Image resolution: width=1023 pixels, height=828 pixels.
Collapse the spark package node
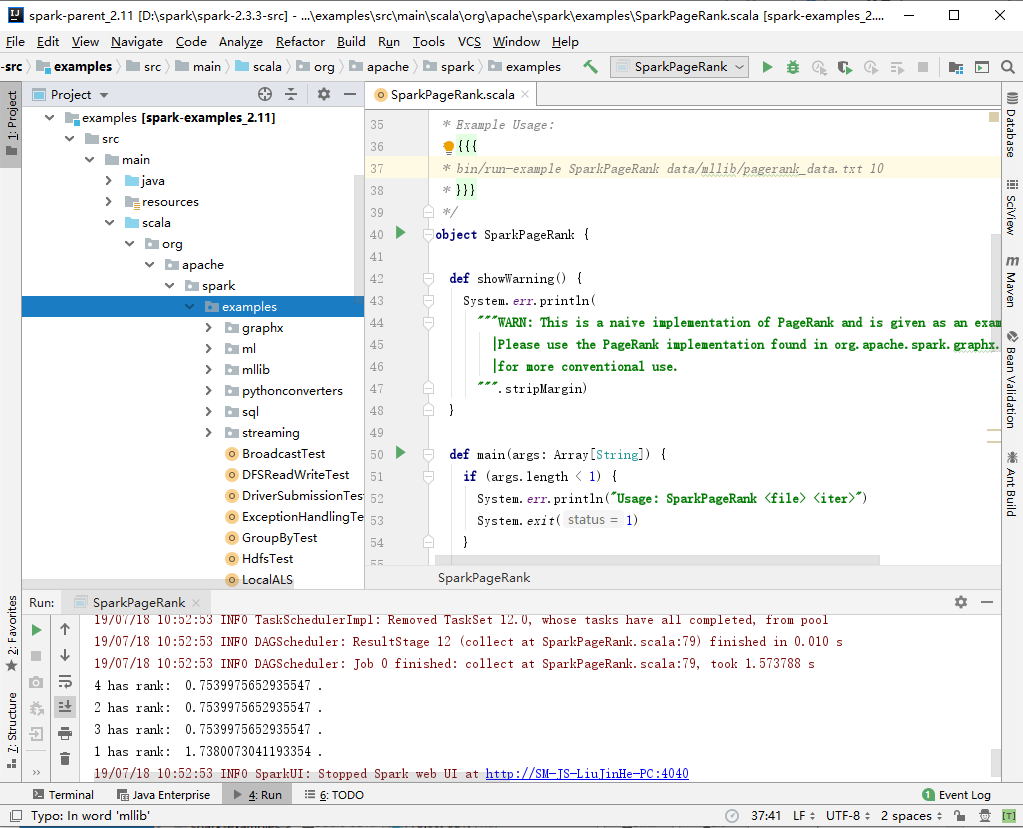[170, 285]
